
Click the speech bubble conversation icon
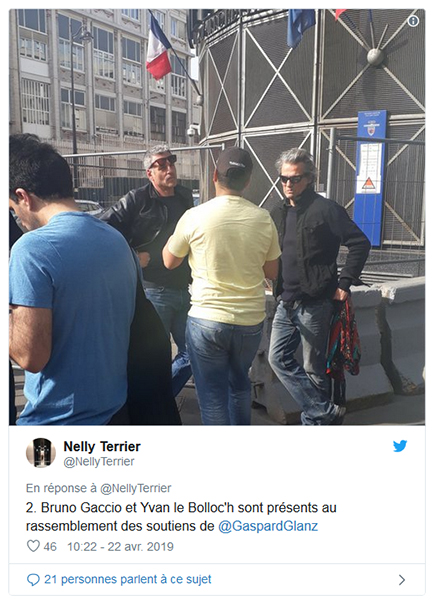[x=33, y=580]
